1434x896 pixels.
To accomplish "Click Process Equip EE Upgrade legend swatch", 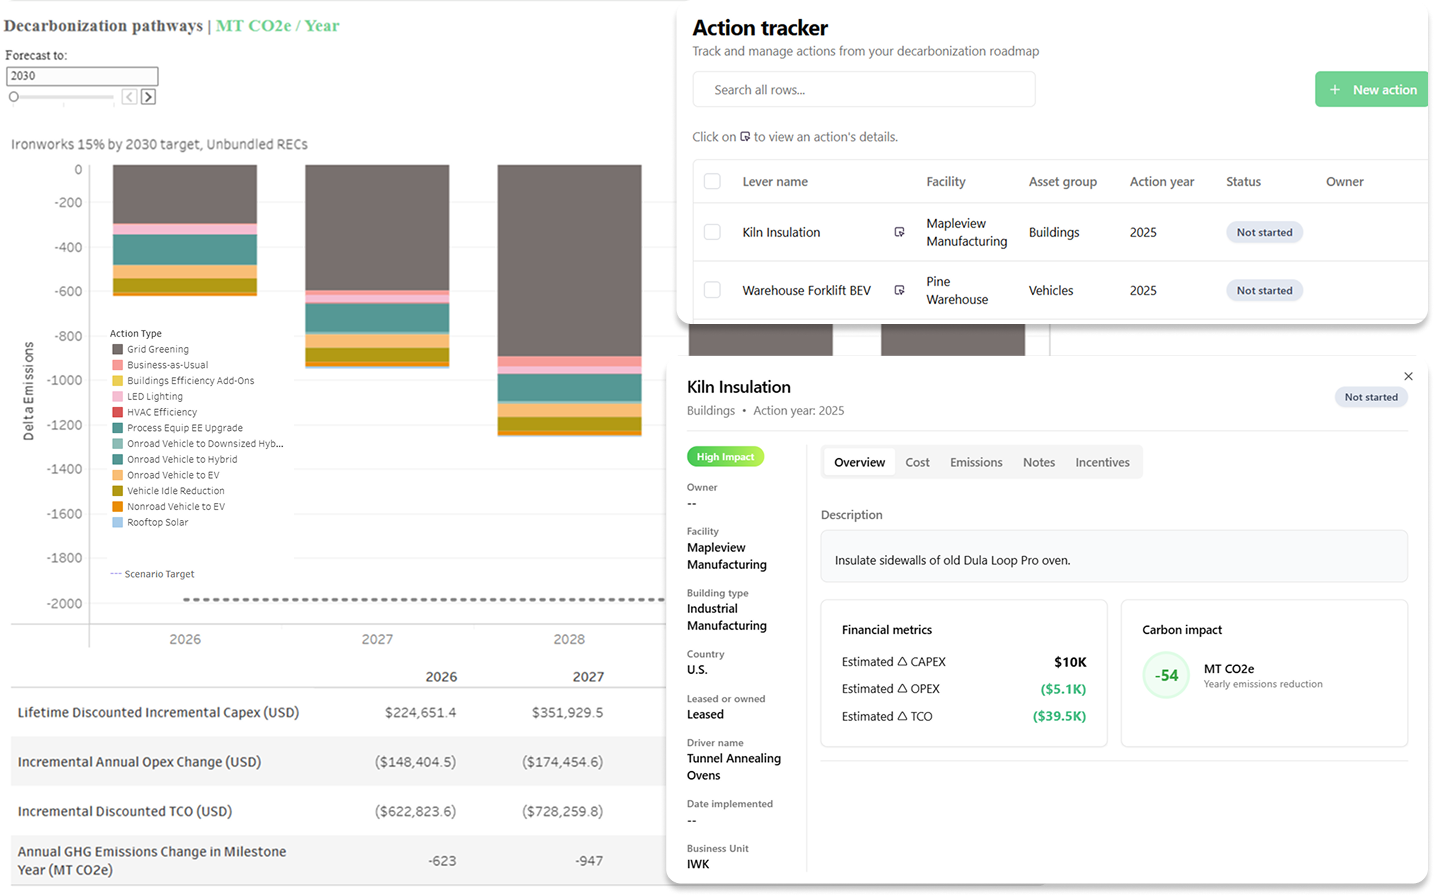I will coord(118,428).
